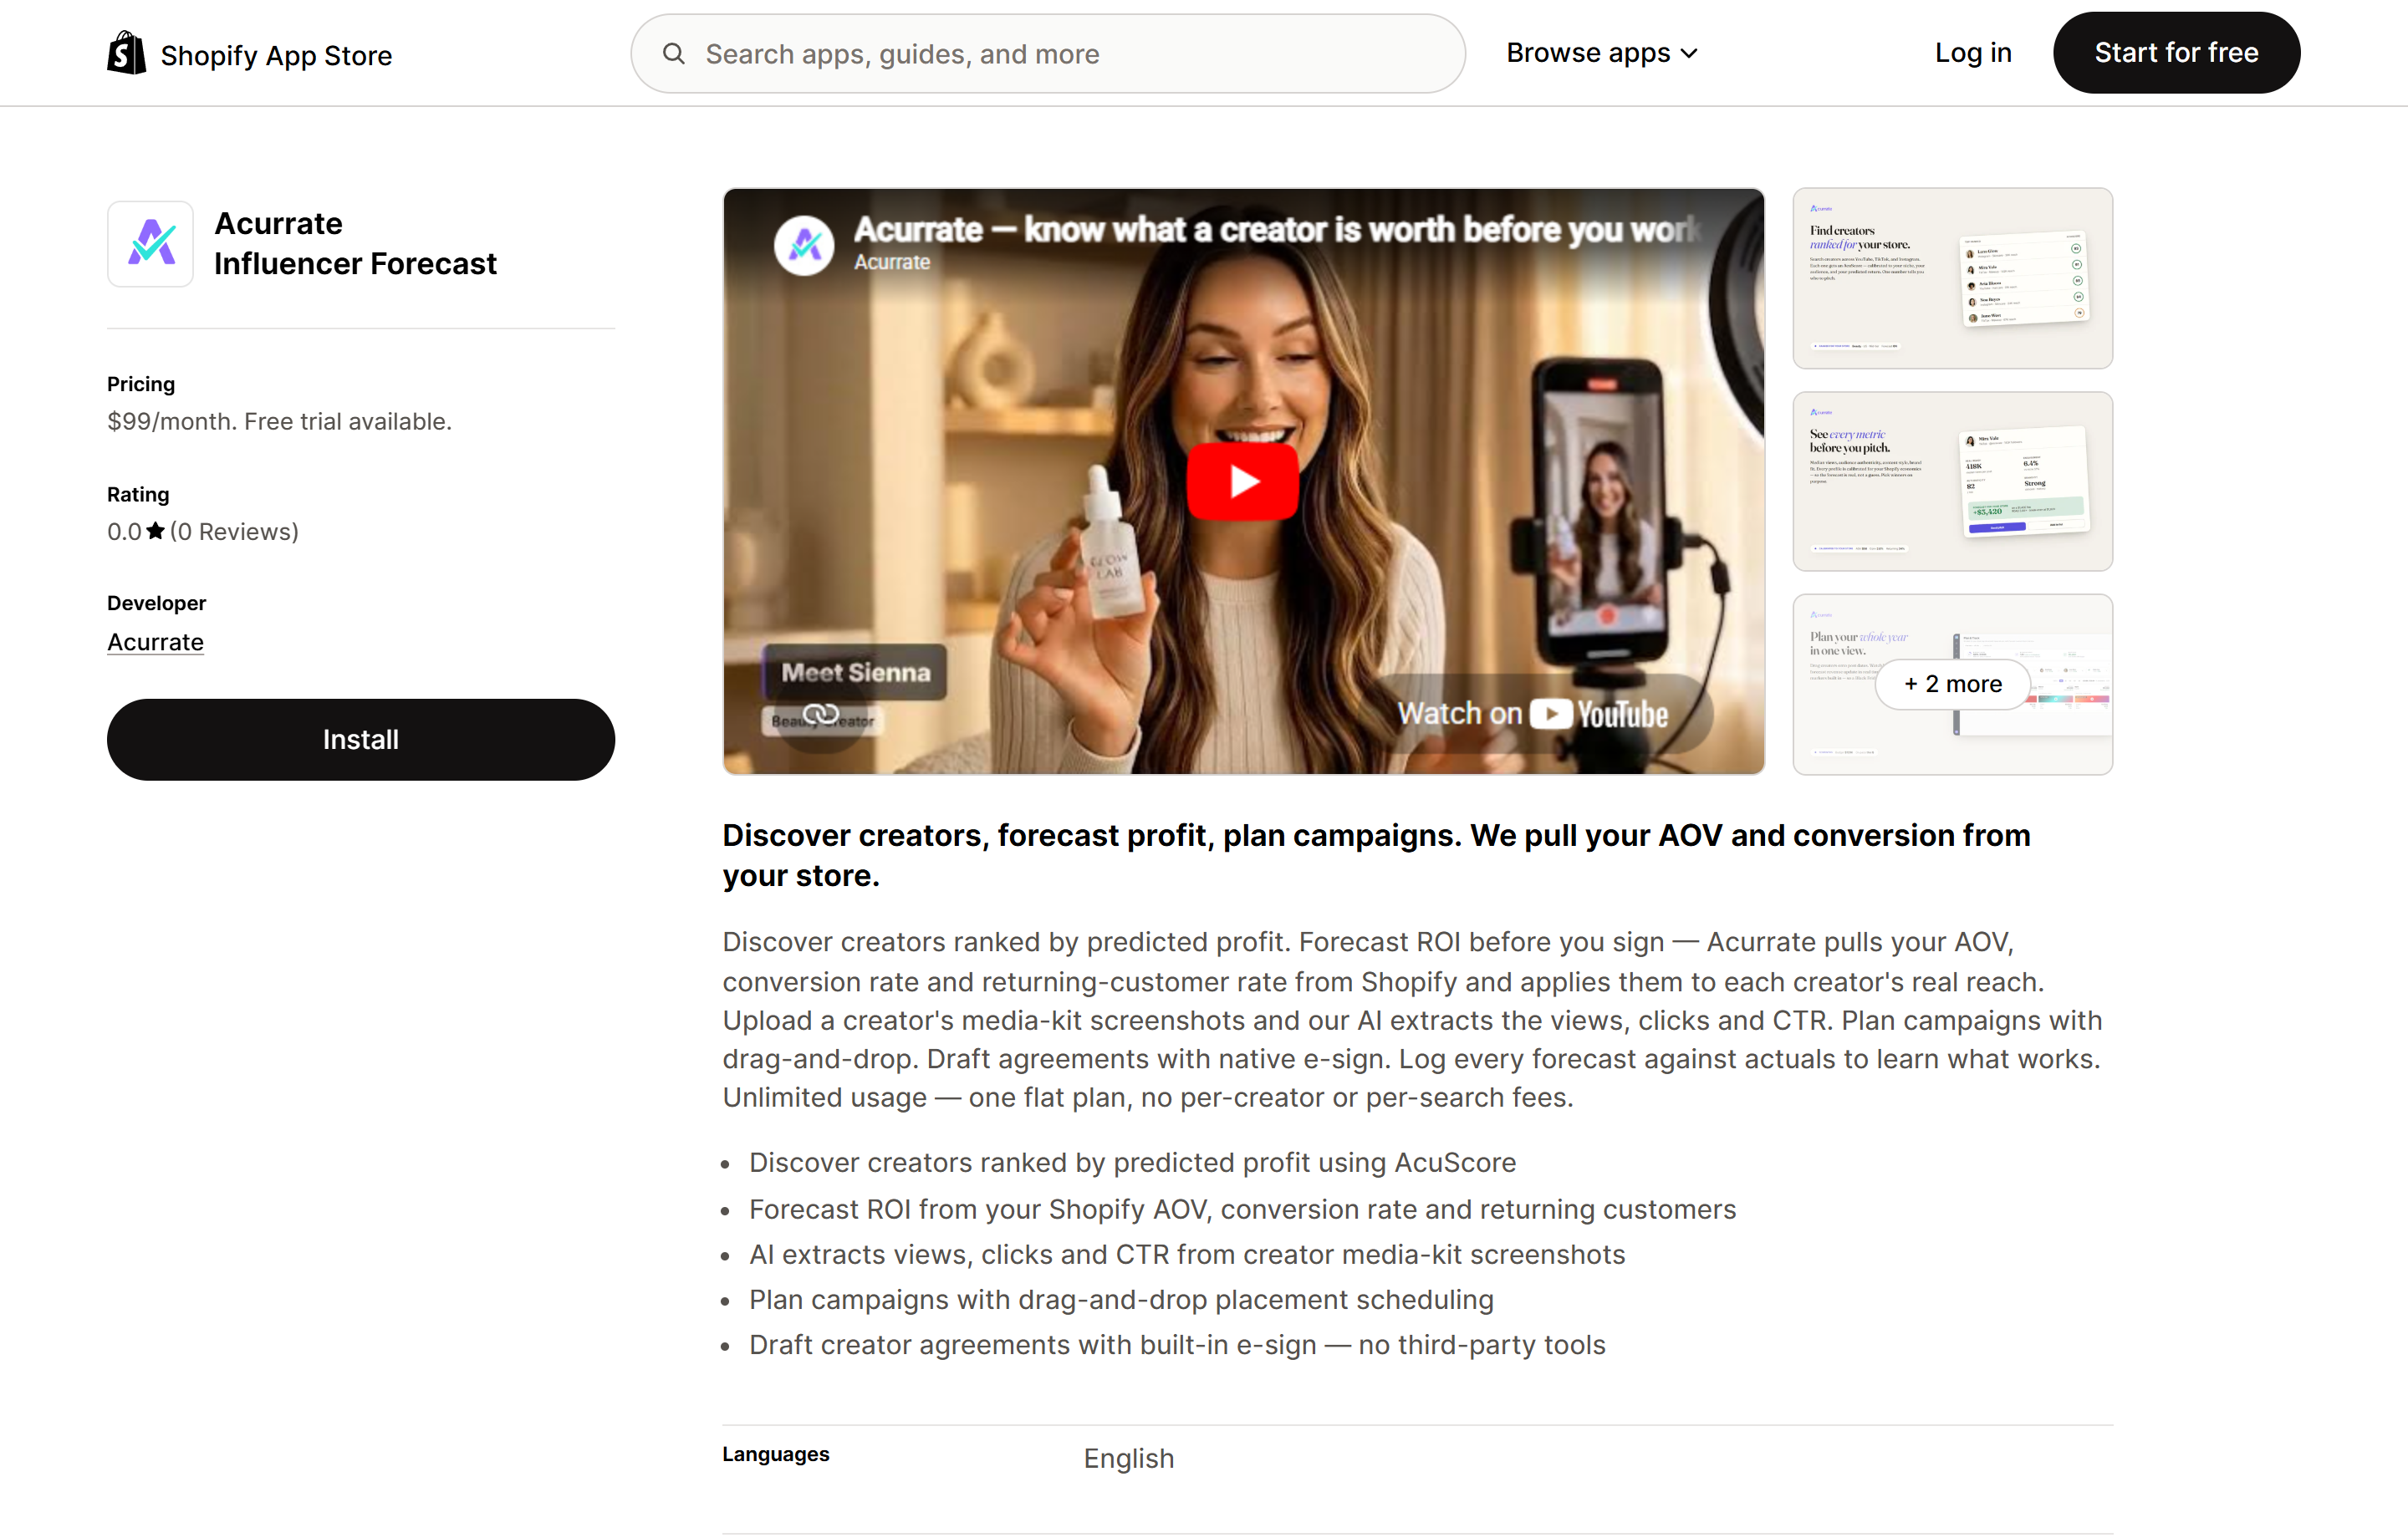
Task: Open the video title link in player
Action: [x=1277, y=229]
